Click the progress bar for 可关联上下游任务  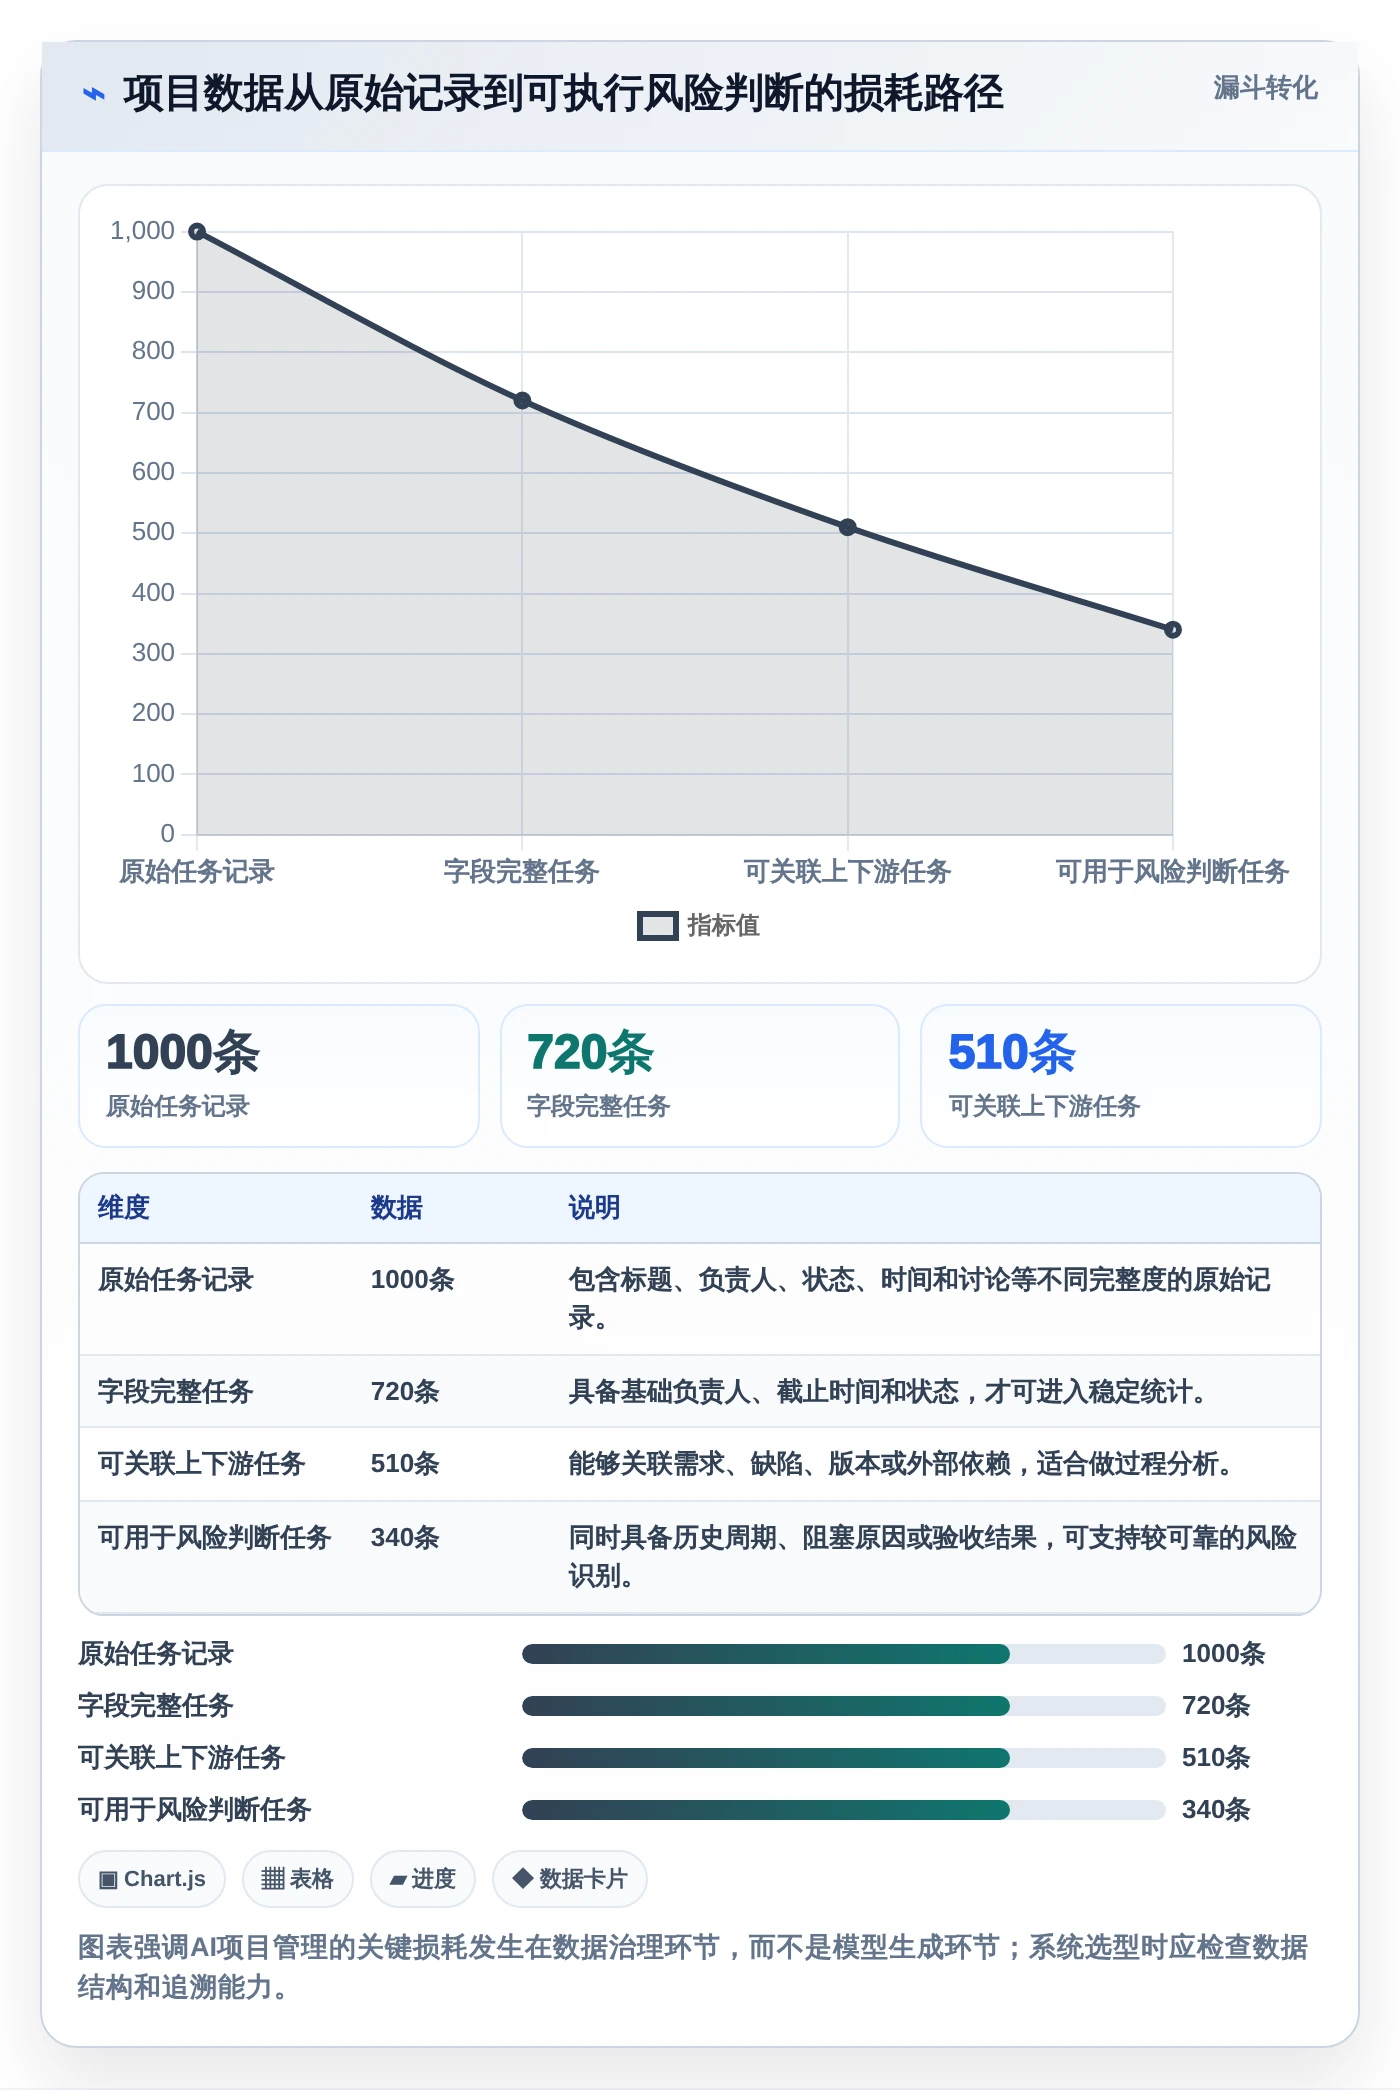tap(843, 1758)
